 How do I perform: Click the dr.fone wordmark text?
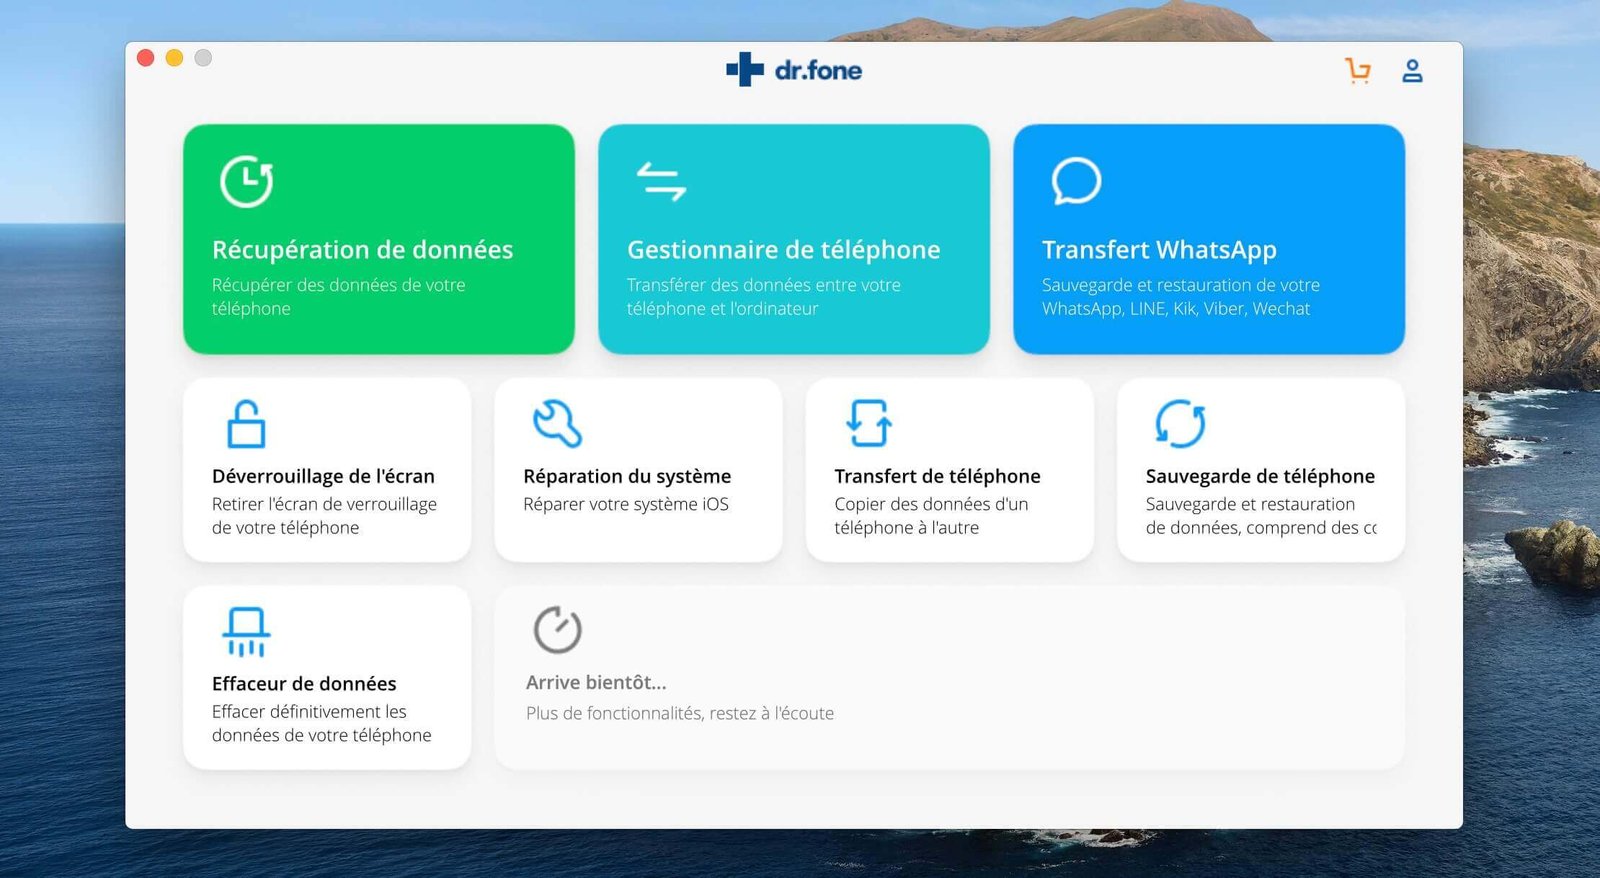click(818, 70)
